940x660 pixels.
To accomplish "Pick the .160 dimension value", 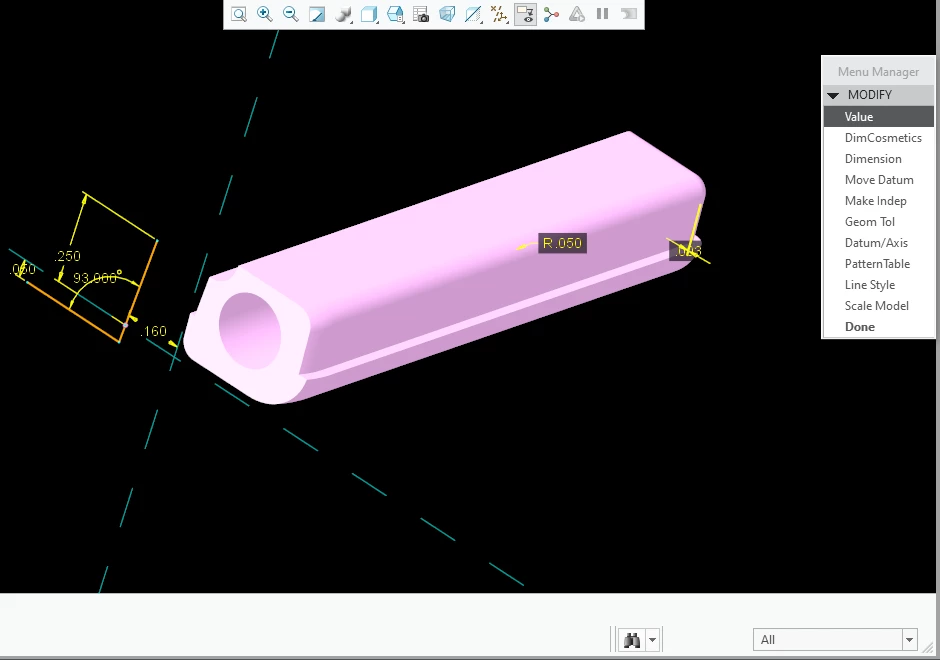I will click(x=153, y=331).
